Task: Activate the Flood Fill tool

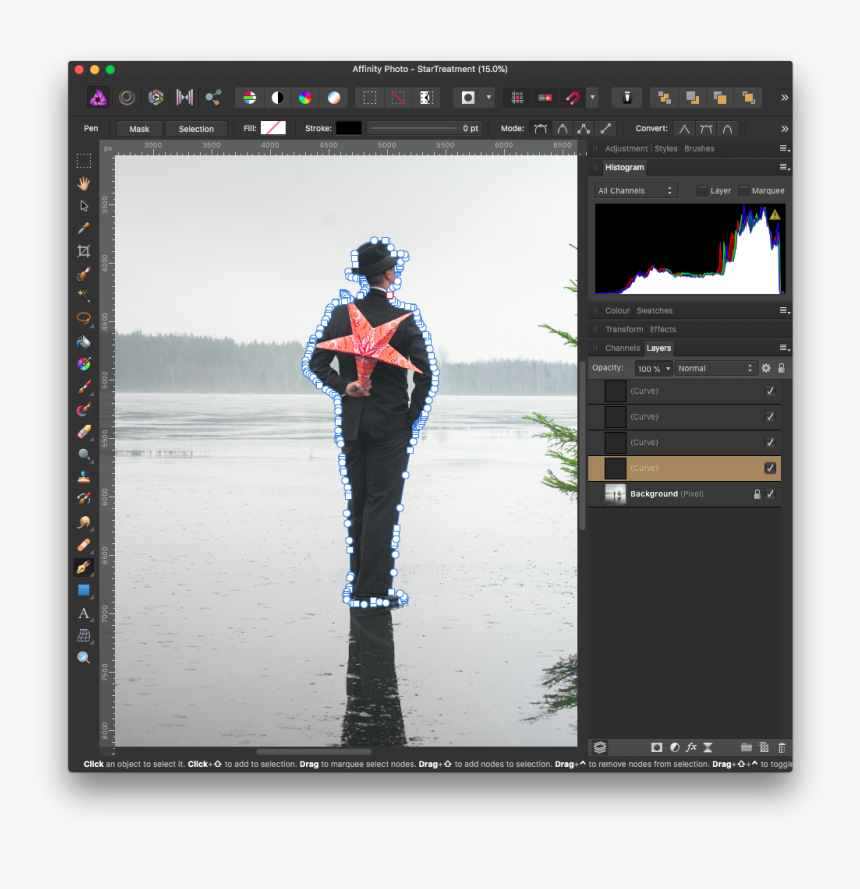Action: pos(85,340)
